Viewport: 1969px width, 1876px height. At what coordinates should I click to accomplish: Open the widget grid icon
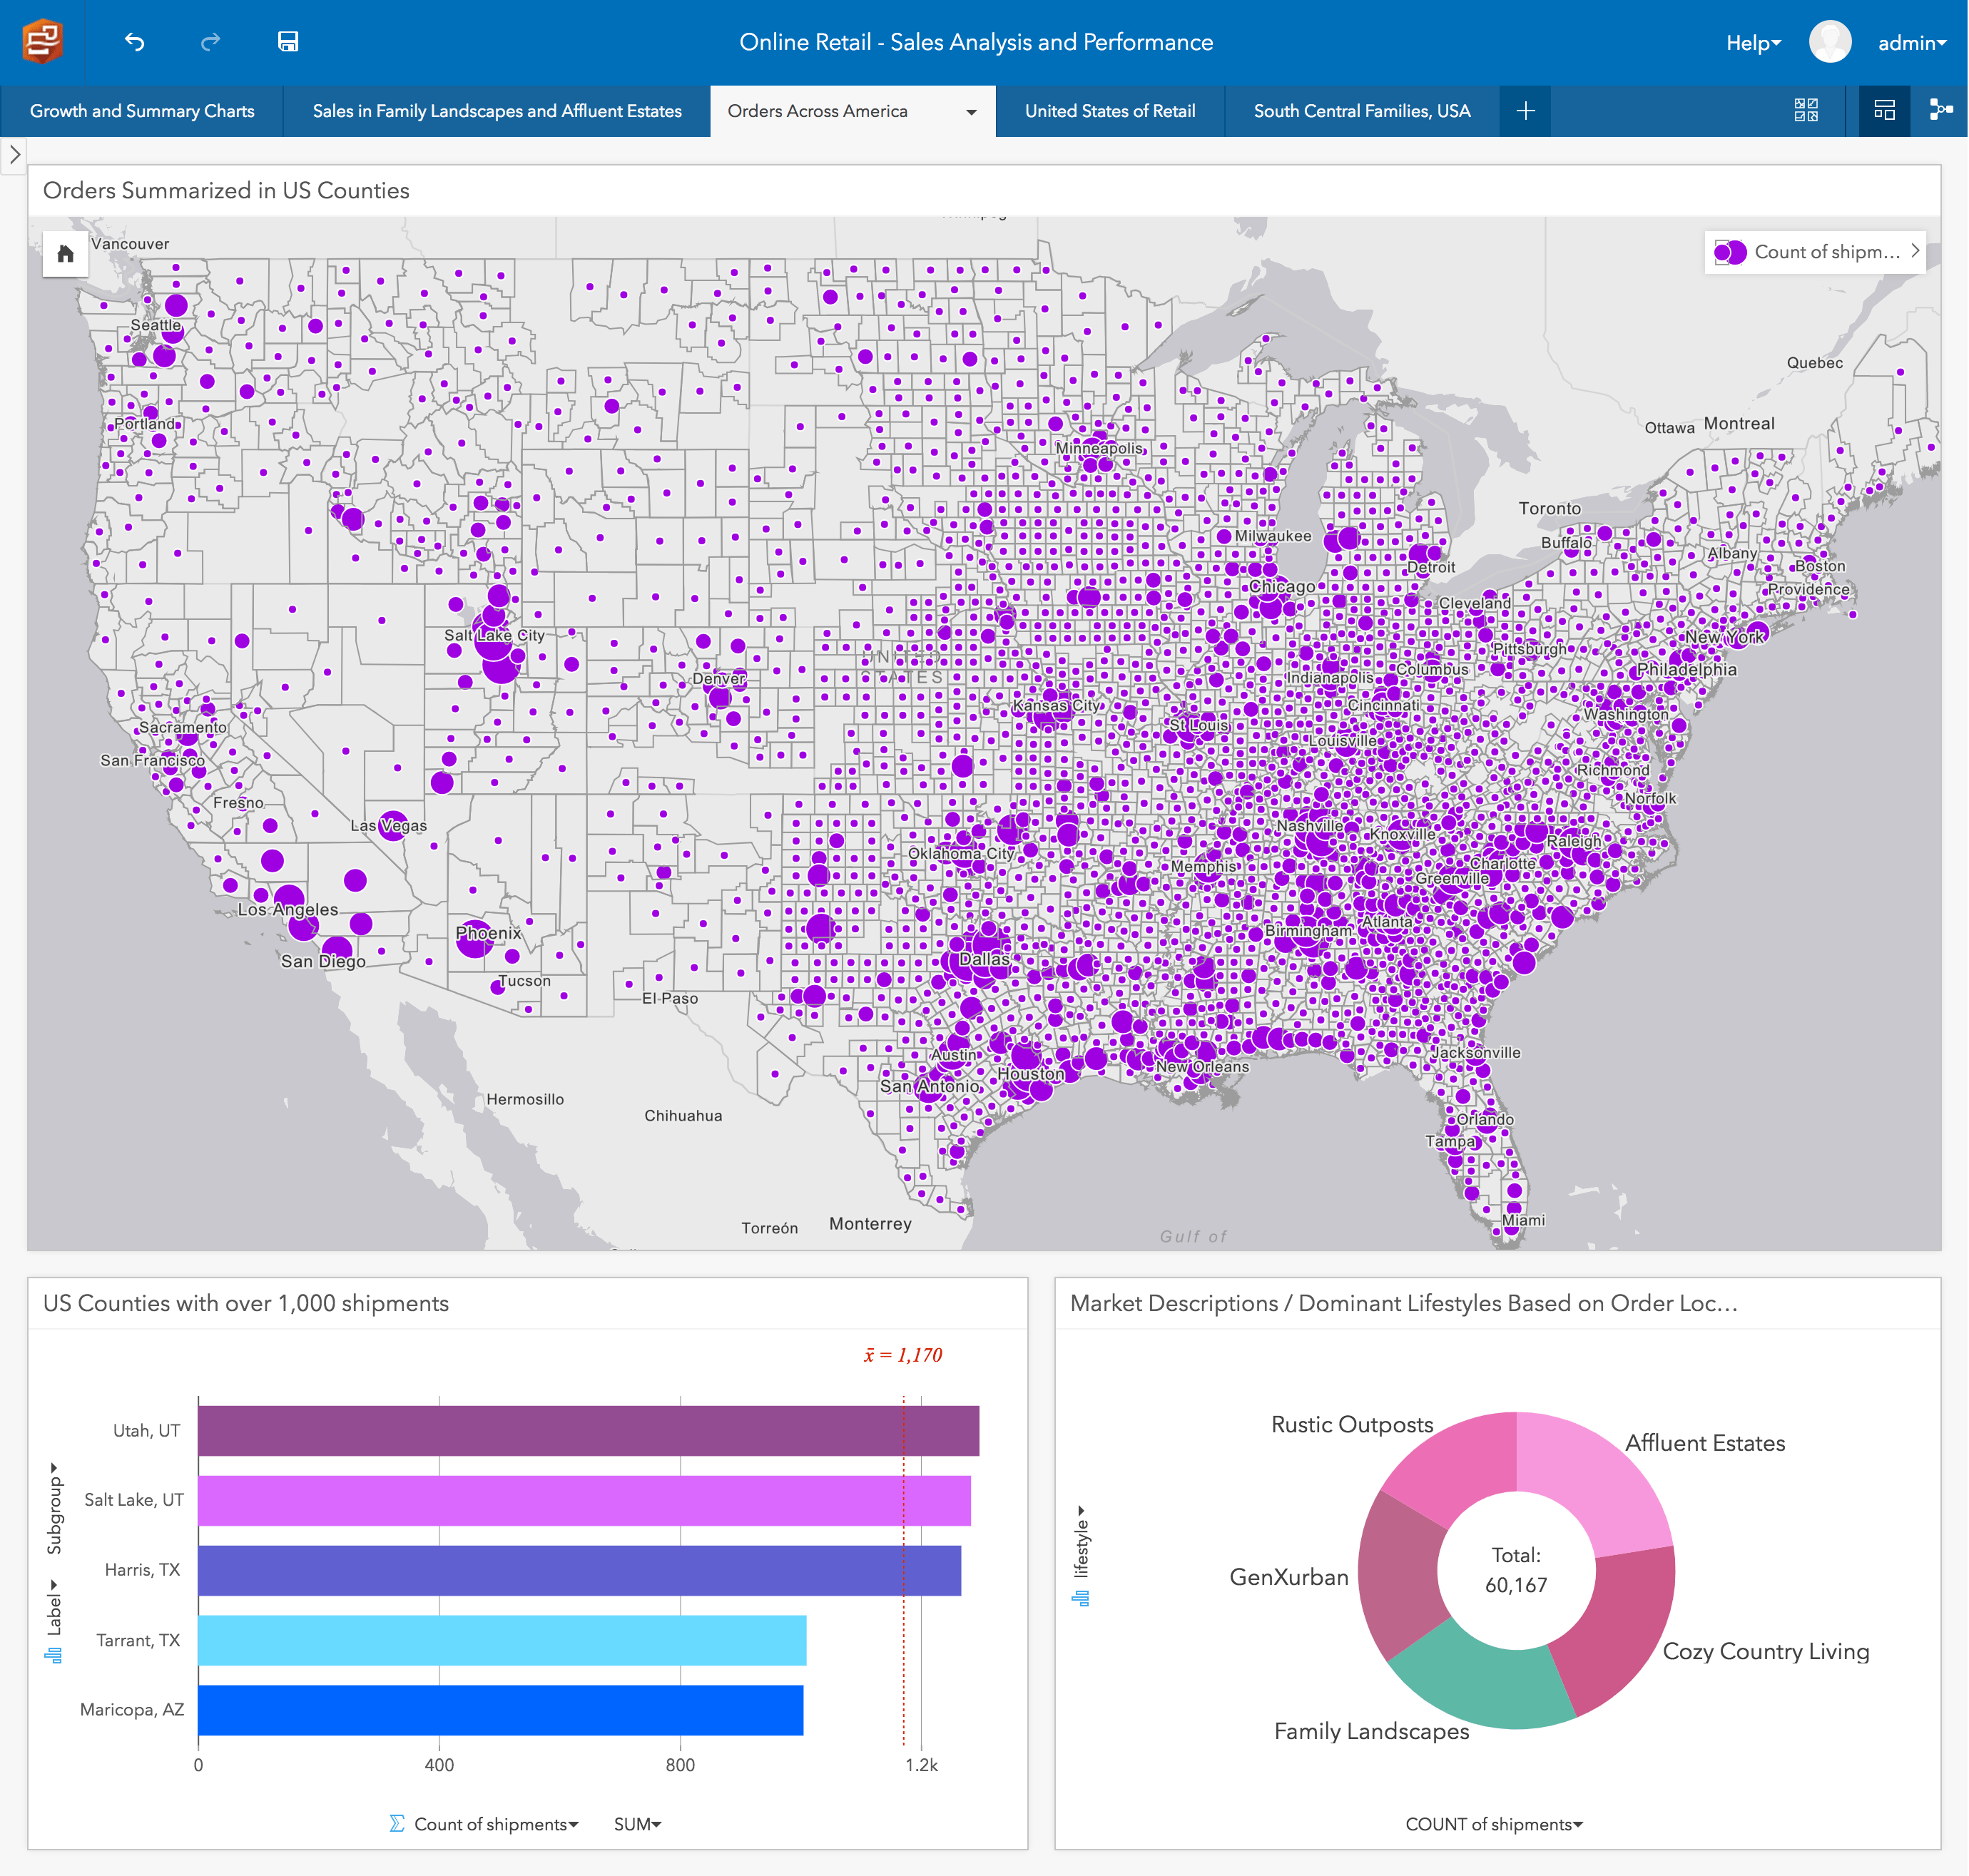pyautogui.click(x=1806, y=110)
